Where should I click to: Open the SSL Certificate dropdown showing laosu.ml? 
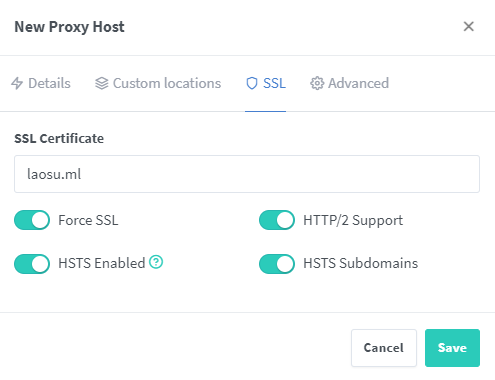tap(247, 174)
